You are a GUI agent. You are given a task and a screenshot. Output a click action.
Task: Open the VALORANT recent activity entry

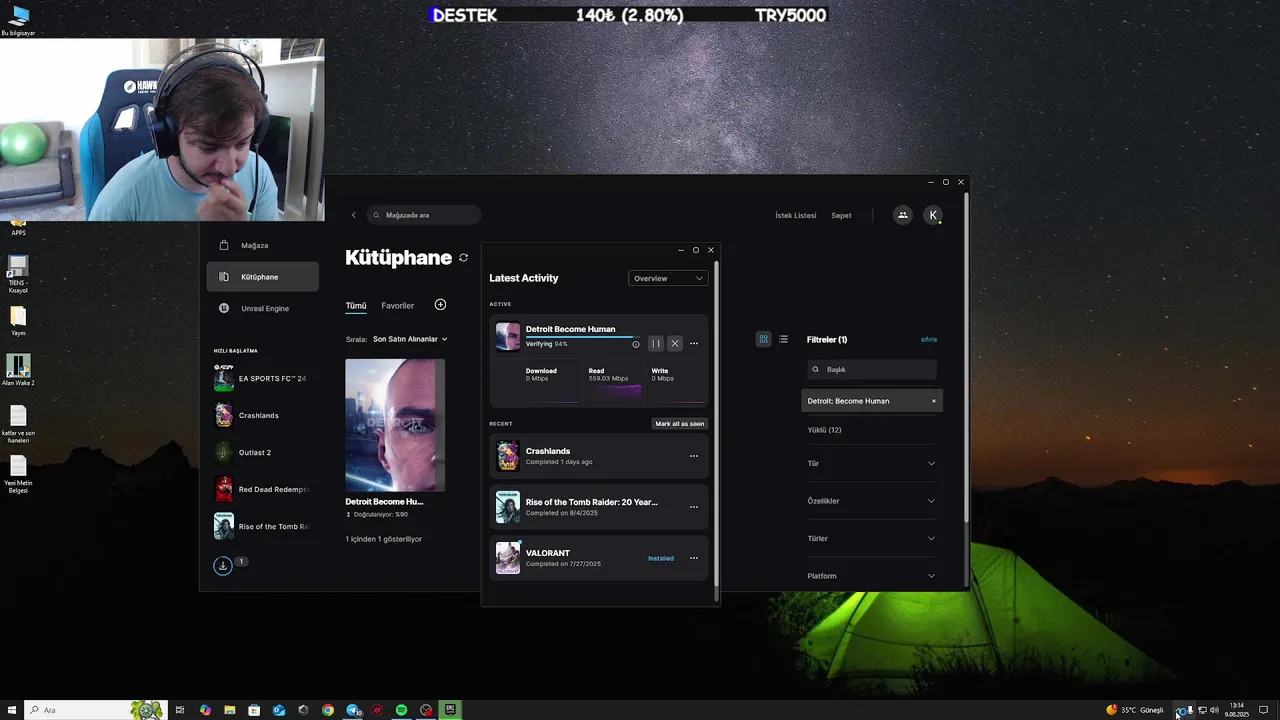tap(599, 558)
